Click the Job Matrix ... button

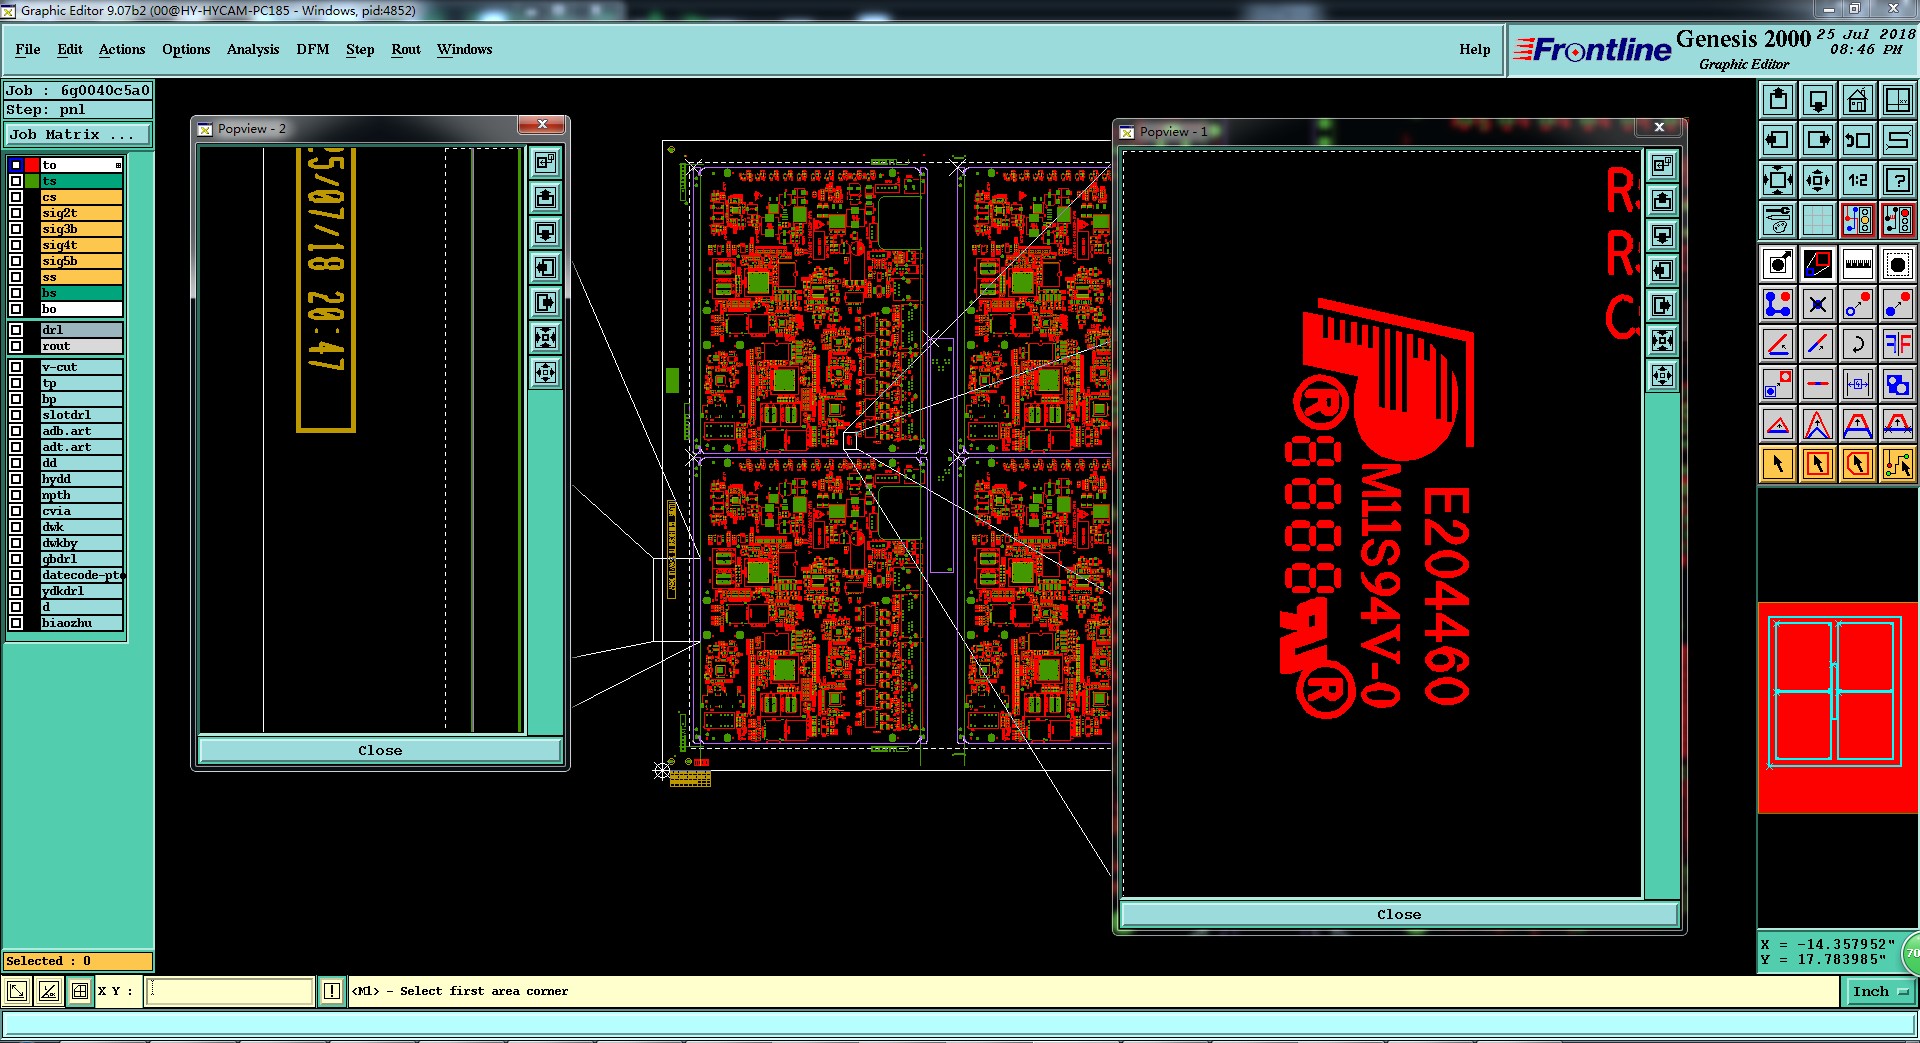point(78,134)
